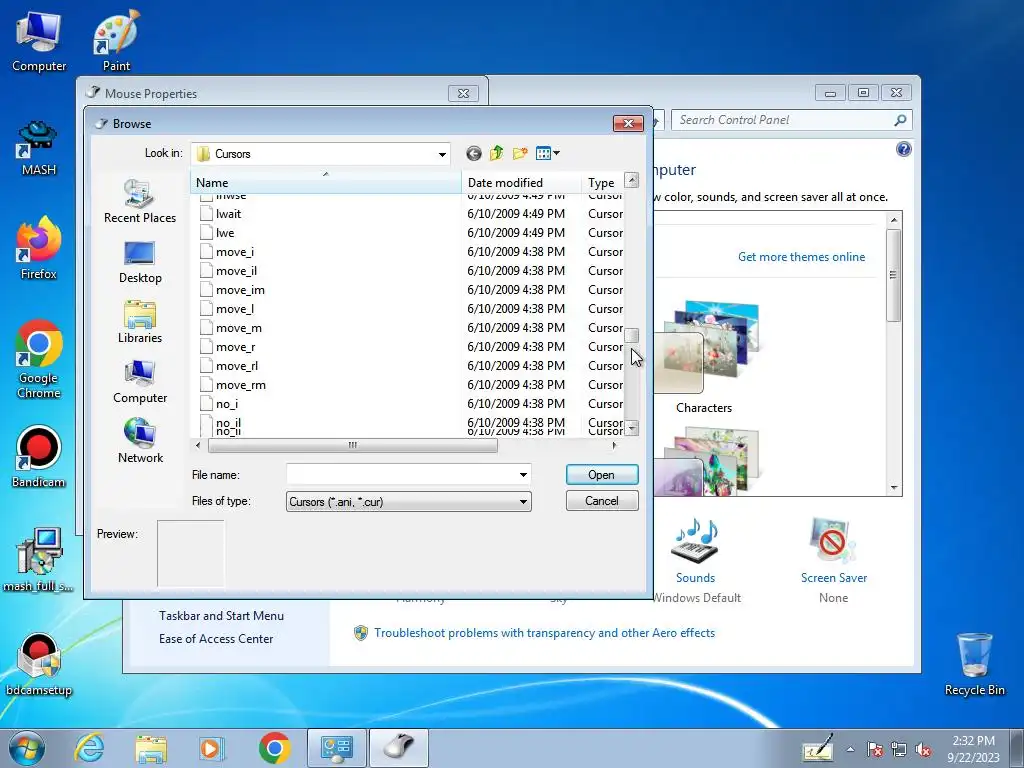Image resolution: width=1024 pixels, height=768 pixels.
Task: Click Get more themes online link
Action: pos(801,257)
